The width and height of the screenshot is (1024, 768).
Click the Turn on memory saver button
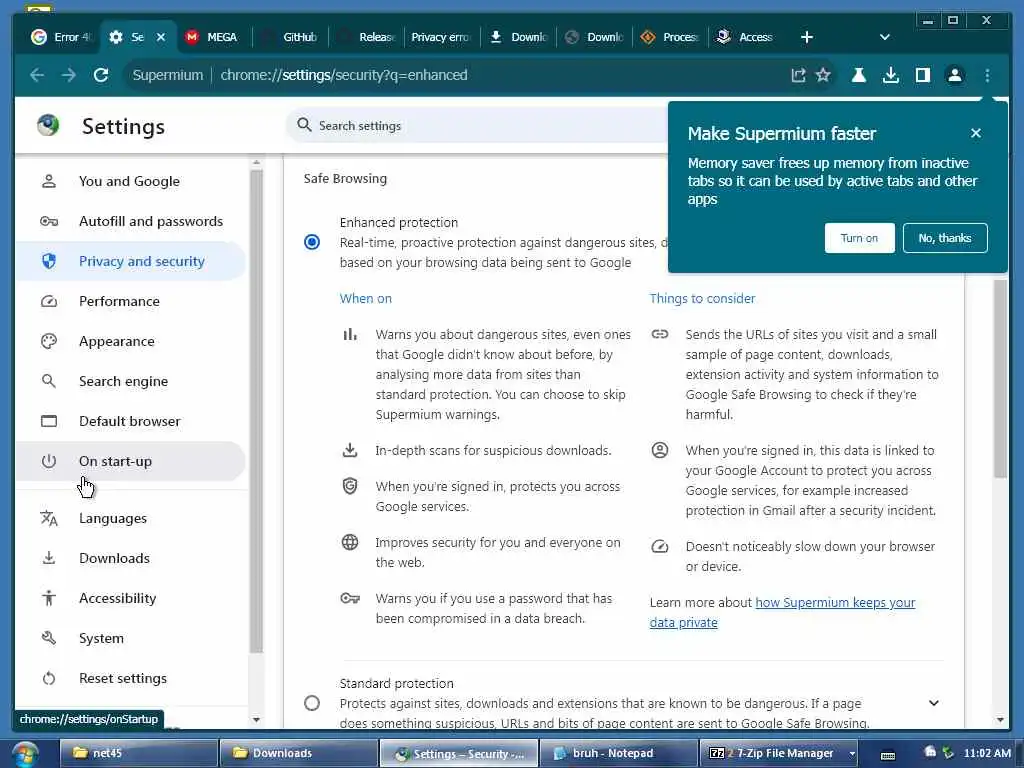pos(859,238)
